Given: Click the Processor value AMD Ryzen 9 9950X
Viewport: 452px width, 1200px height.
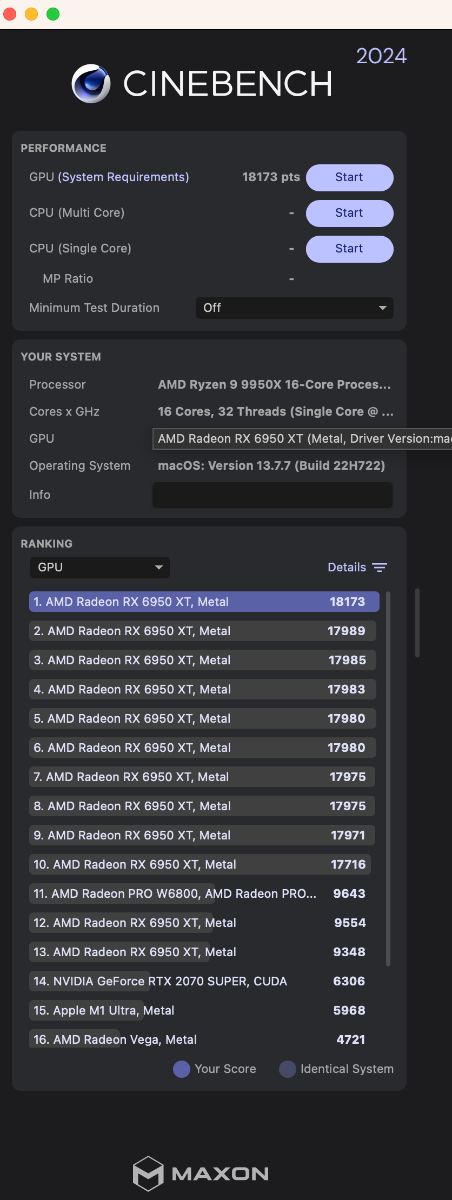Looking at the screenshot, I should (x=275, y=385).
